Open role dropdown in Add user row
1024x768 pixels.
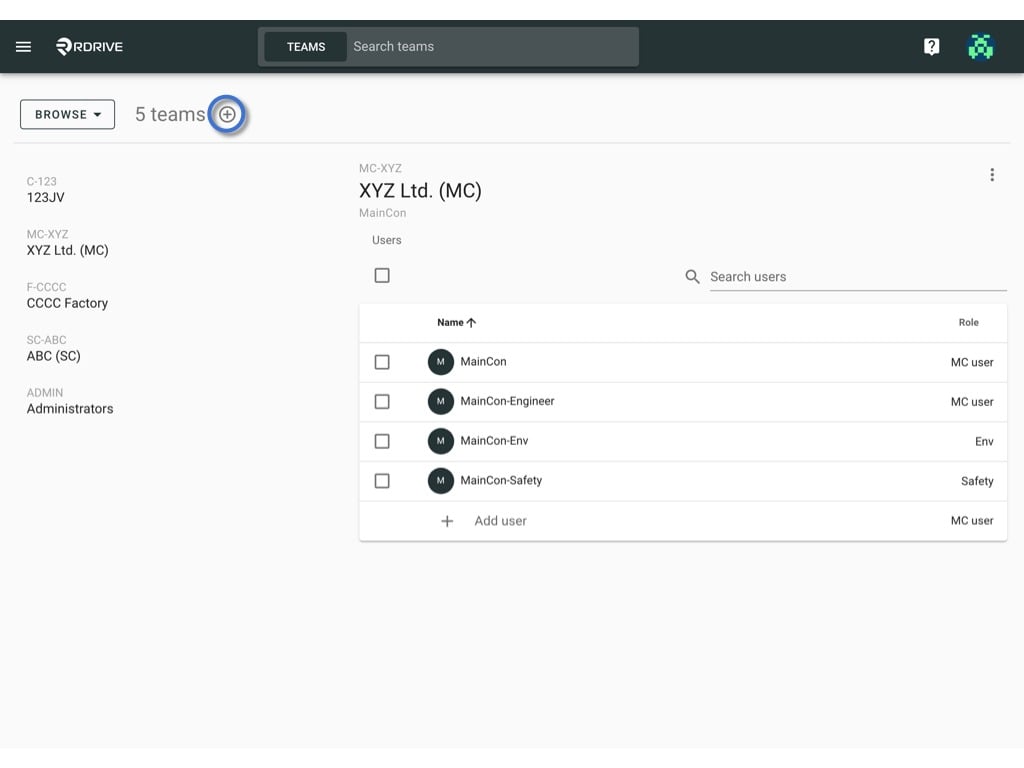(x=972, y=520)
